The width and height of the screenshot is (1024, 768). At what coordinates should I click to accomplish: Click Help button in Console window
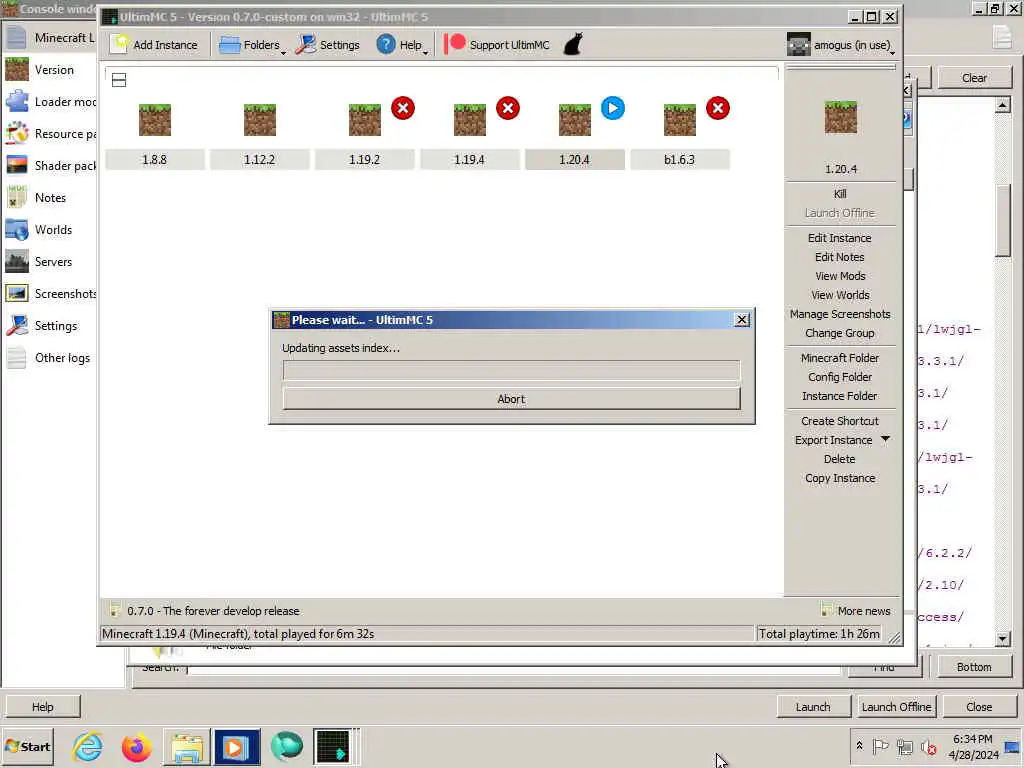42,707
